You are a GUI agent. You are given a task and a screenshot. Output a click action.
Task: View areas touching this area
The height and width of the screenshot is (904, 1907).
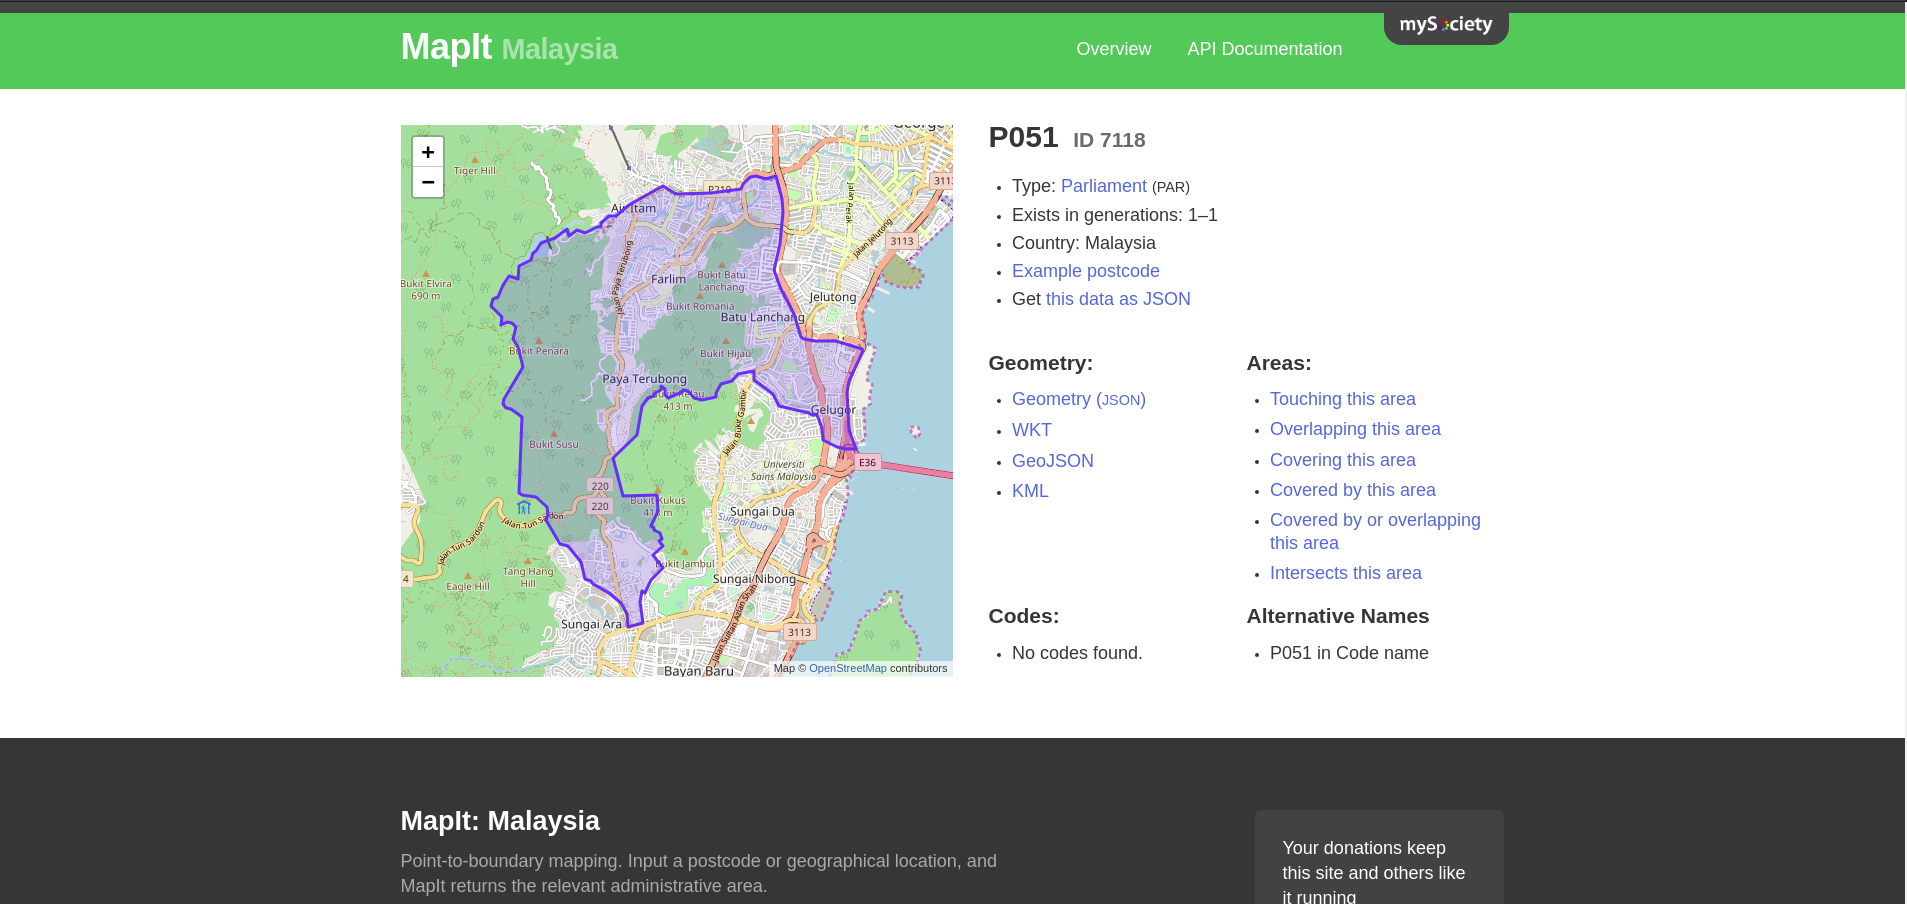point(1342,399)
